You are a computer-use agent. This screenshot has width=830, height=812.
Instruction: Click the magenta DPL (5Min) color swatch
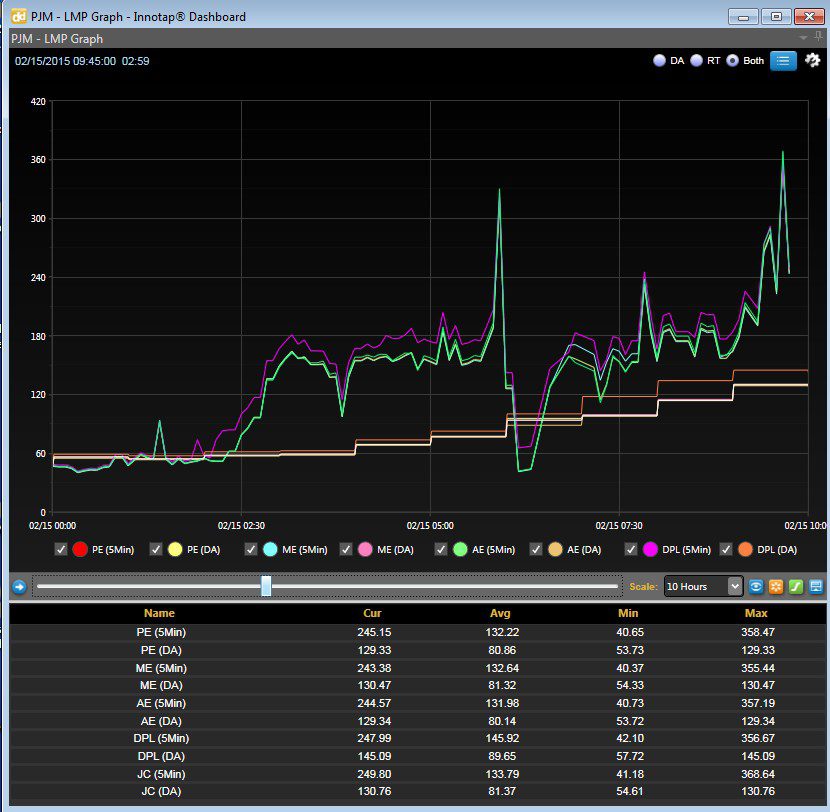650,549
